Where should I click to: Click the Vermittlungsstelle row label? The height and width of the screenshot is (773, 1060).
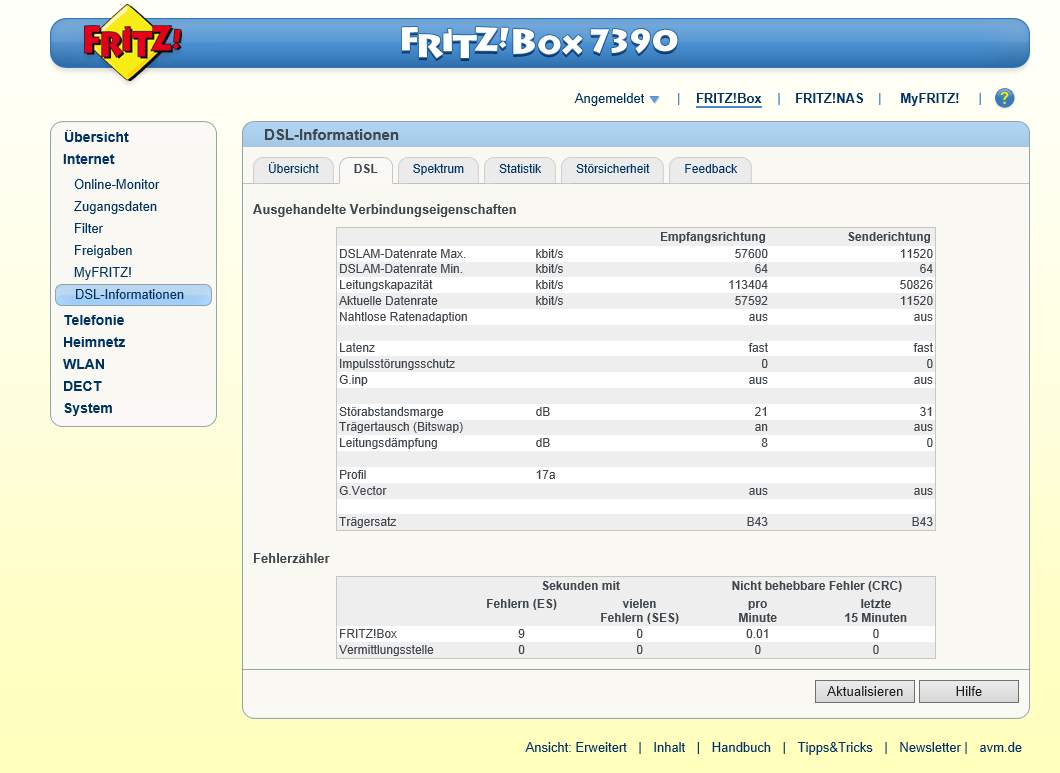click(x=386, y=650)
